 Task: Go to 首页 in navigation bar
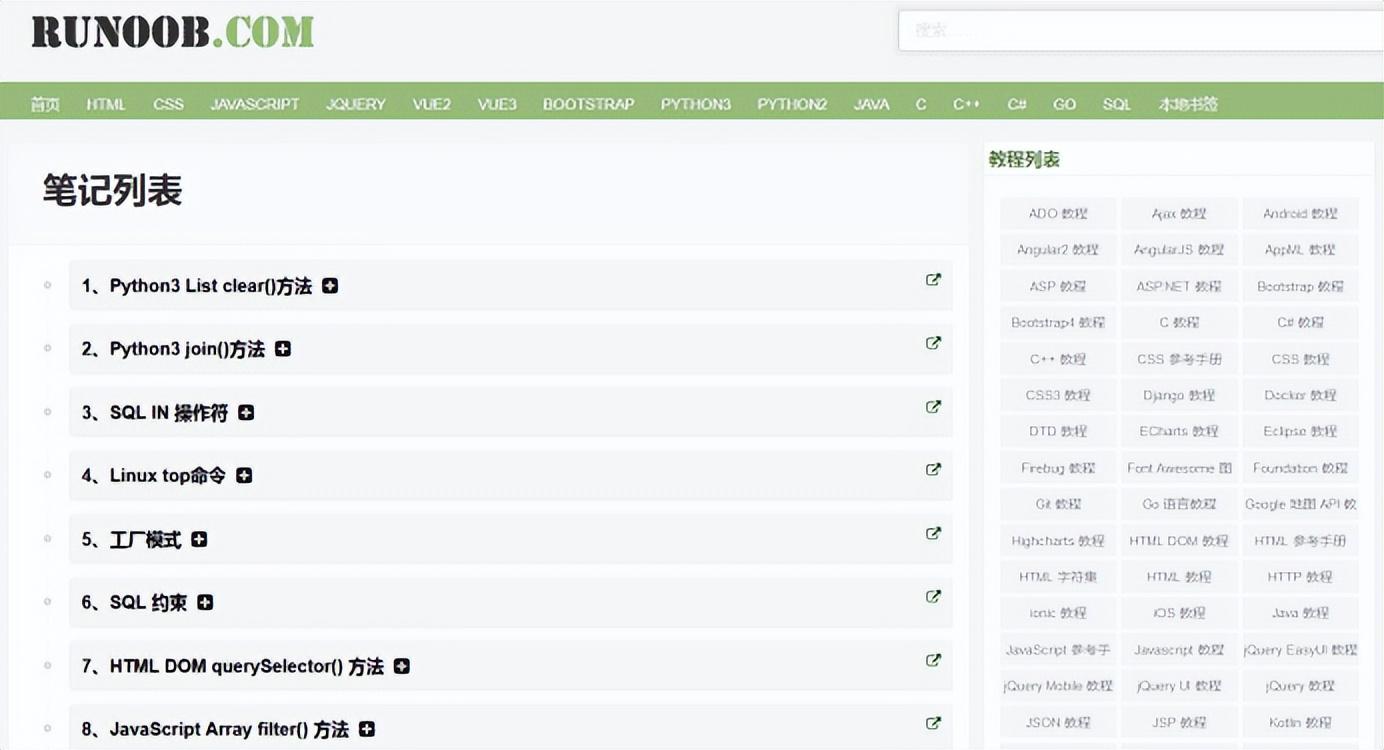point(45,104)
